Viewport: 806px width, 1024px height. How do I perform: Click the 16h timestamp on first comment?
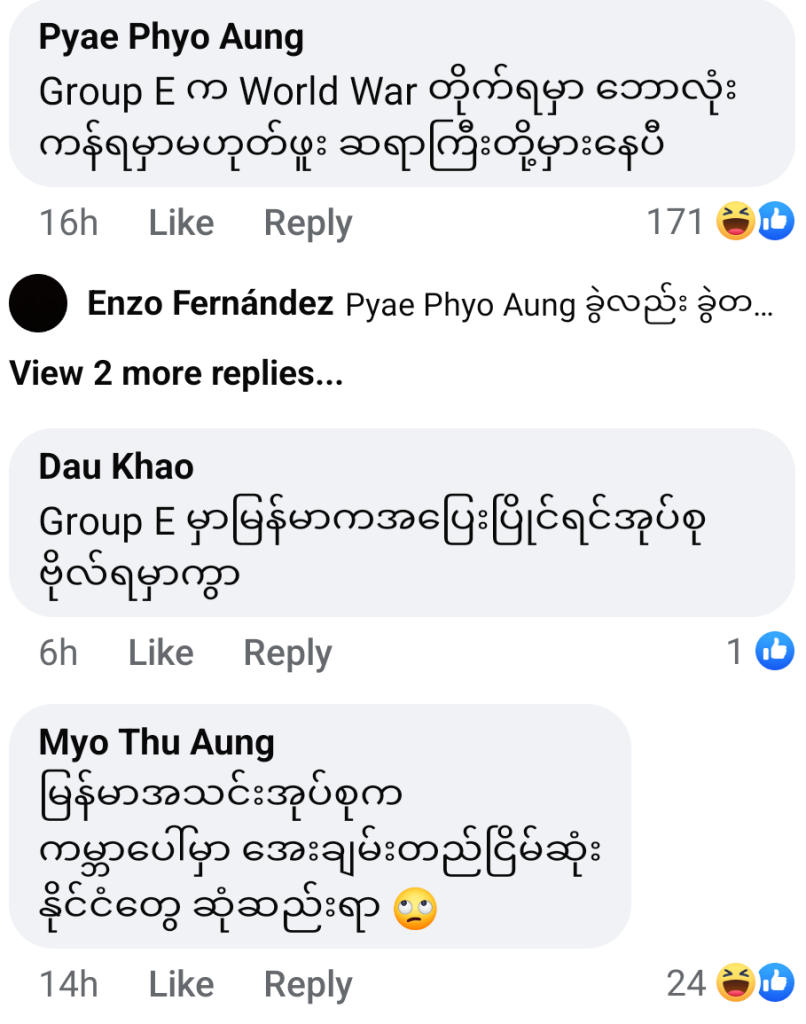(68, 223)
